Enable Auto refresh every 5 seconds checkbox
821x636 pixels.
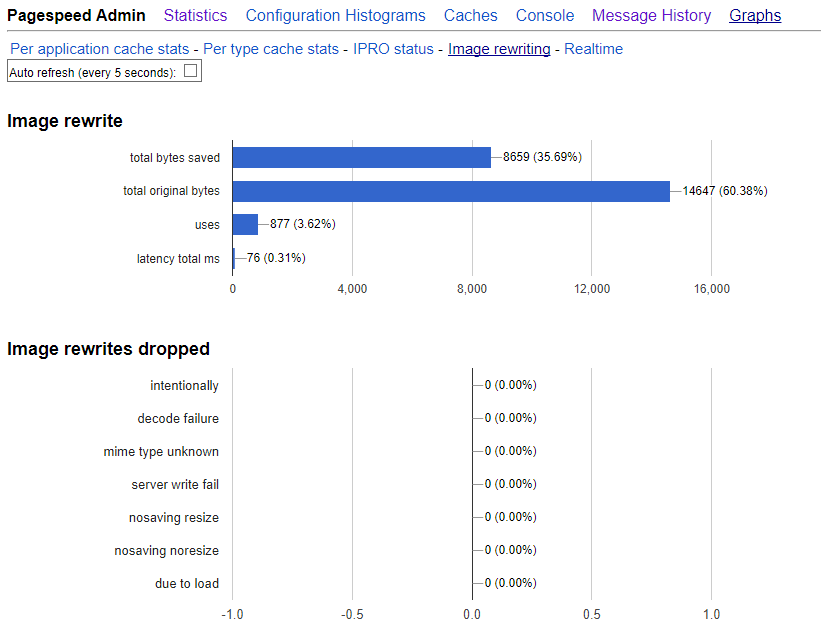[x=191, y=71]
